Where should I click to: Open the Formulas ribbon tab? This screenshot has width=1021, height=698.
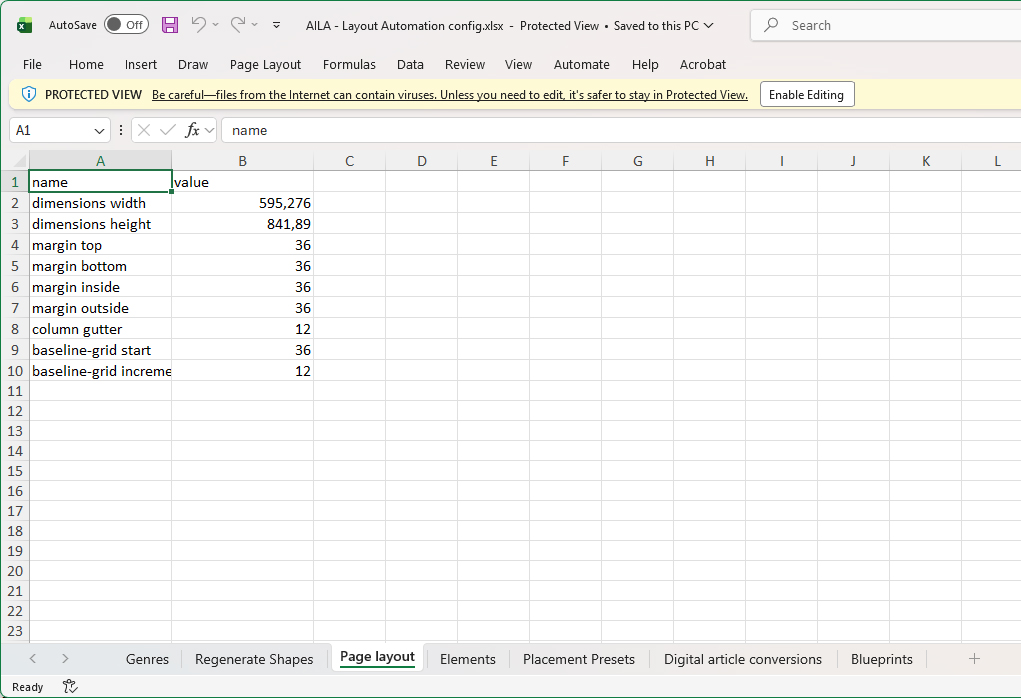349,64
